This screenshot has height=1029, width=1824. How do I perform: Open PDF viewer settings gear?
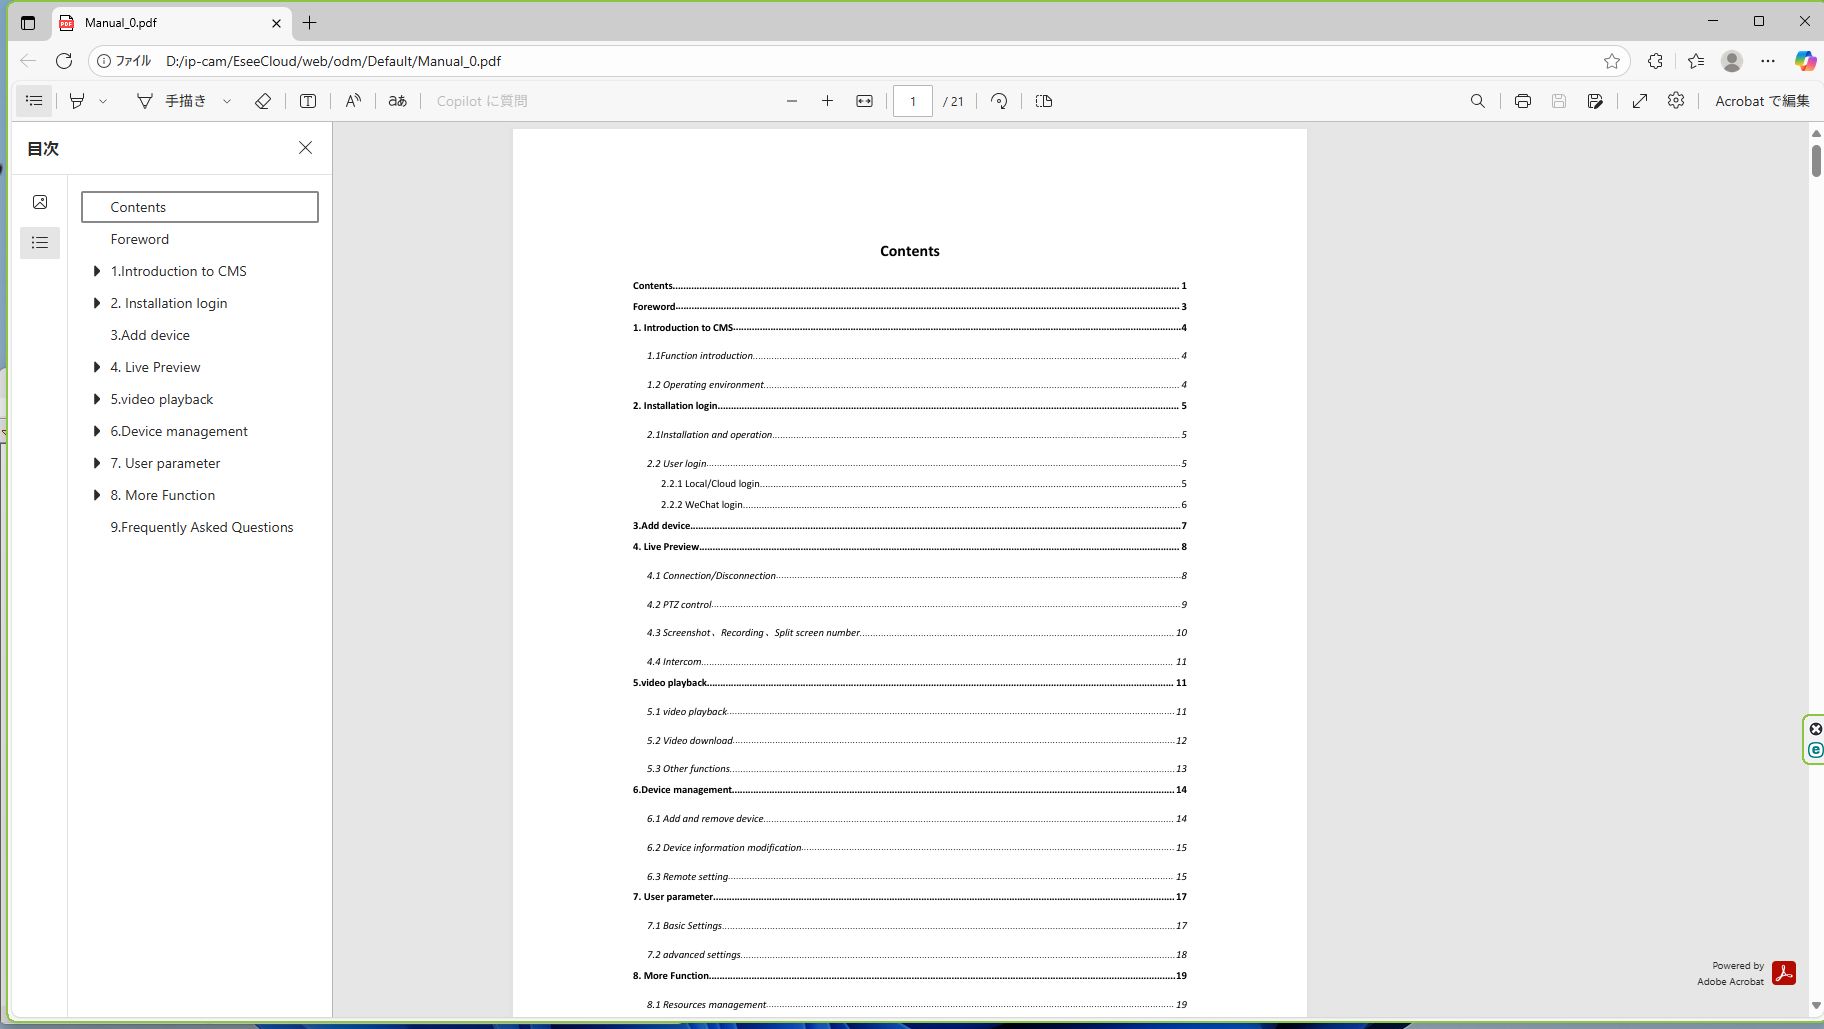[x=1676, y=101]
